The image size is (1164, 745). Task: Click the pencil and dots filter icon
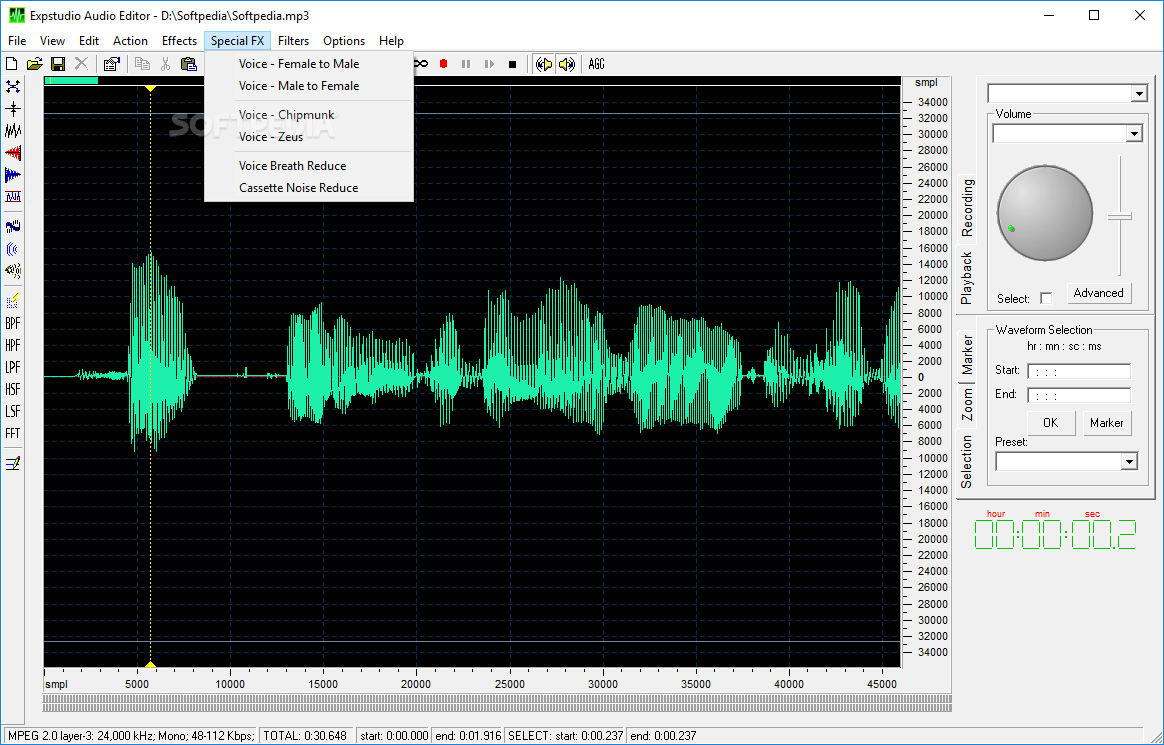click(x=13, y=301)
